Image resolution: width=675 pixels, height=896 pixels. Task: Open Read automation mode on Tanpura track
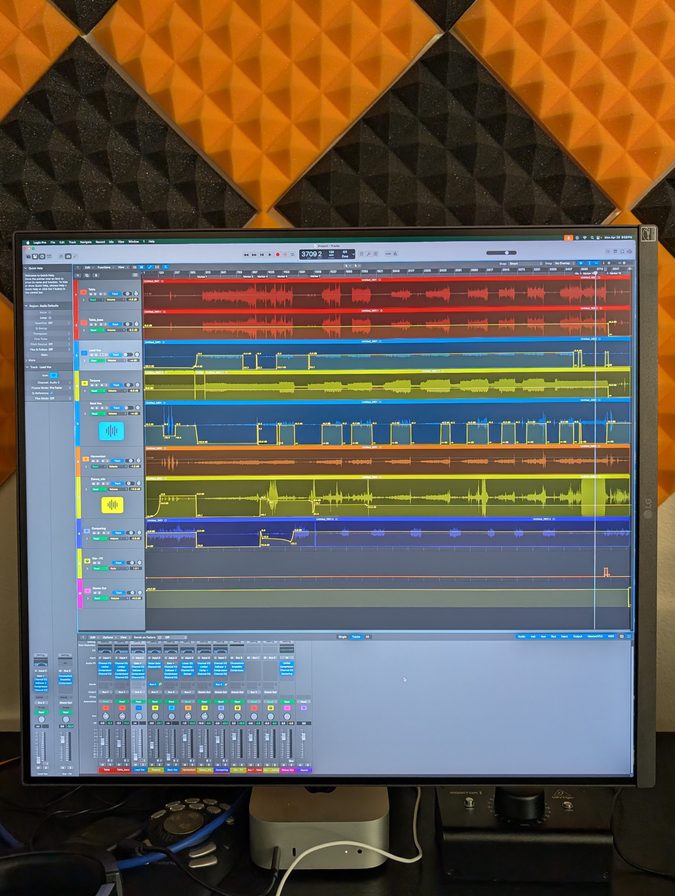click(98, 391)
